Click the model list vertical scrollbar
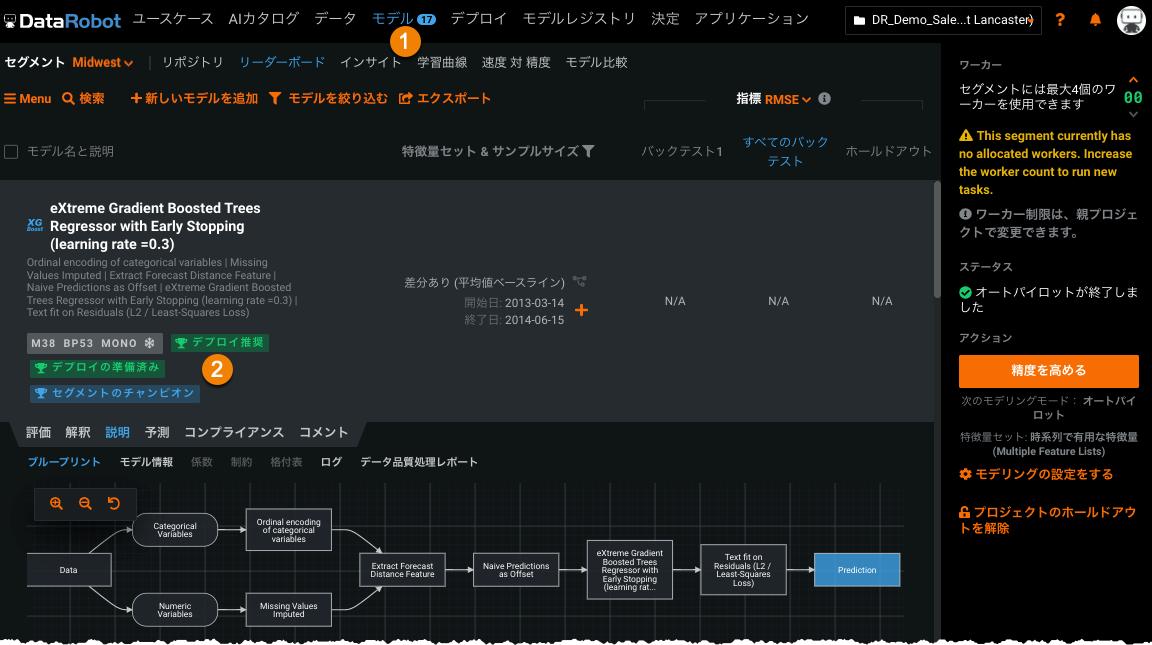 (x=936, y=300)
